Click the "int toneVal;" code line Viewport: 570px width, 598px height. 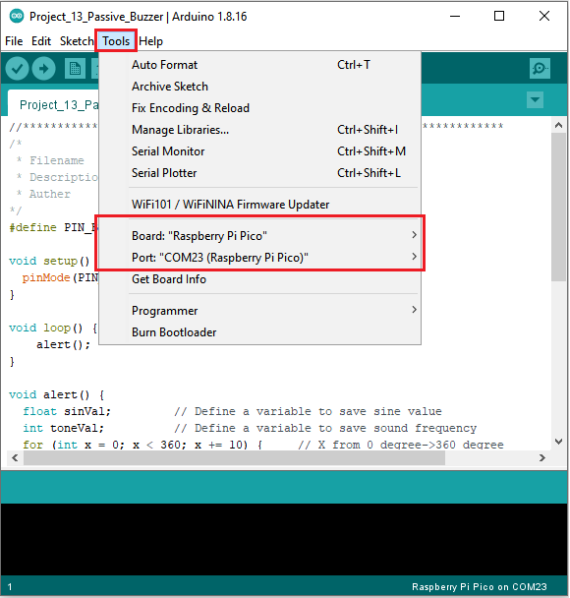[x=63, y=428]
